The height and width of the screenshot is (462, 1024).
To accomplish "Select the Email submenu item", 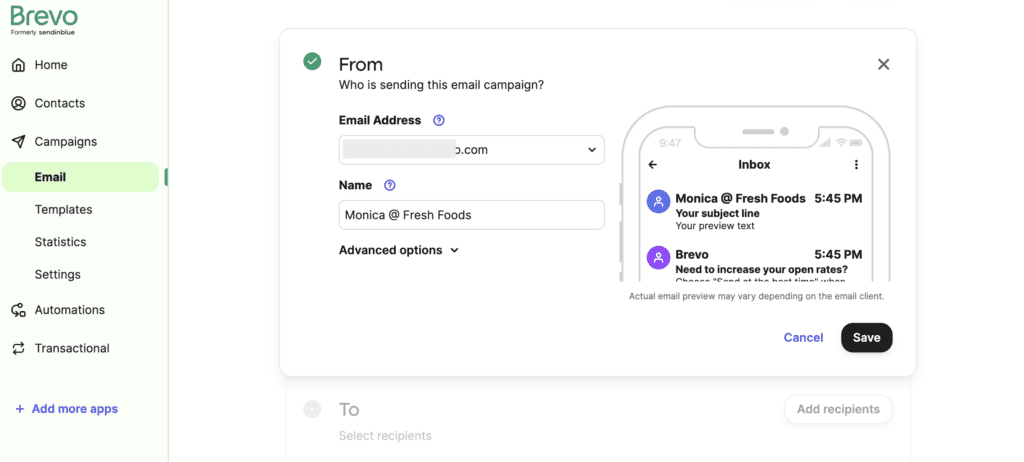I will coord(80,177).
